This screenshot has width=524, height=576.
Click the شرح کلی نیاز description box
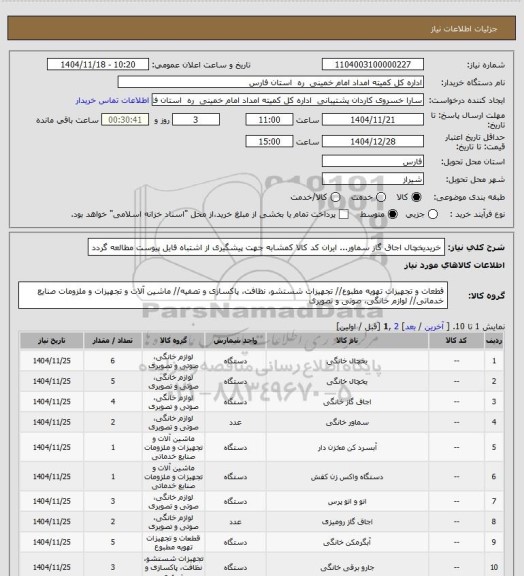tap(266, 247)
